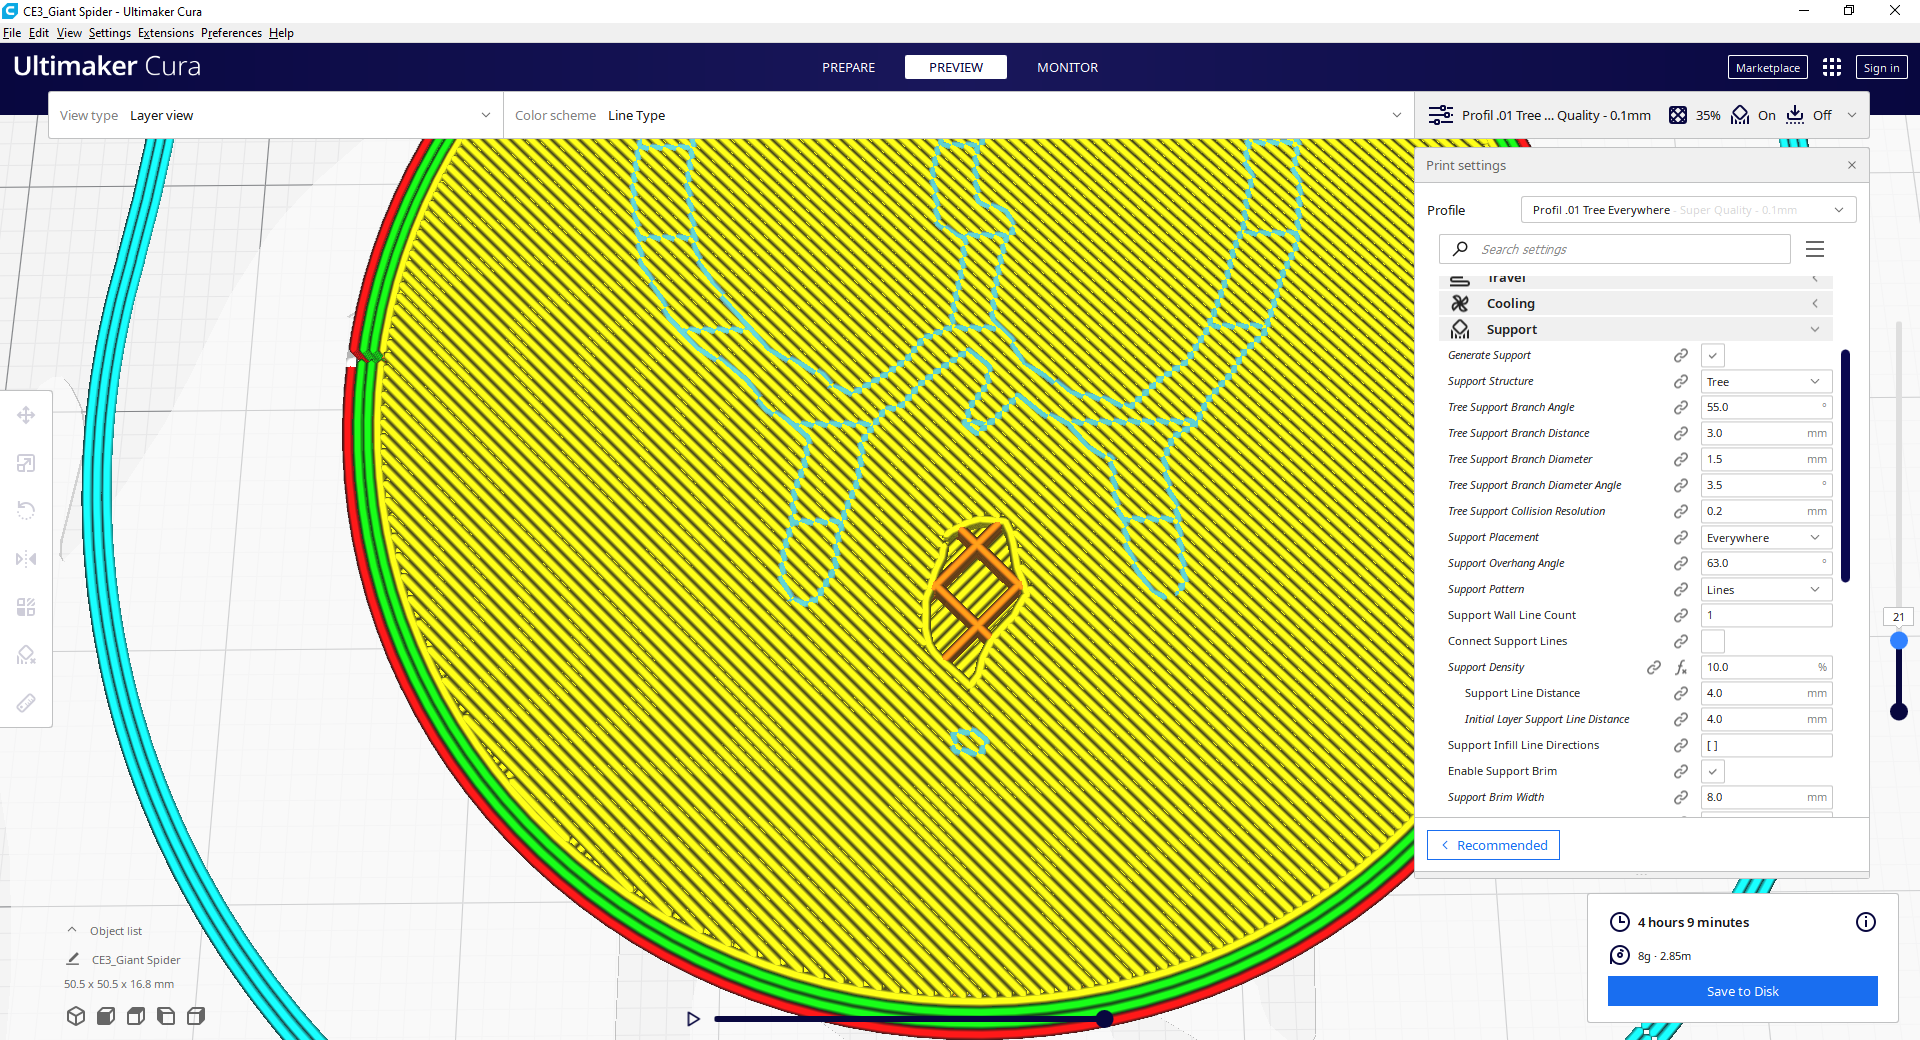Select the Mirror tool in the left toolbar
Viewport: 1920px width, 1040px height.
coord(26,559)
